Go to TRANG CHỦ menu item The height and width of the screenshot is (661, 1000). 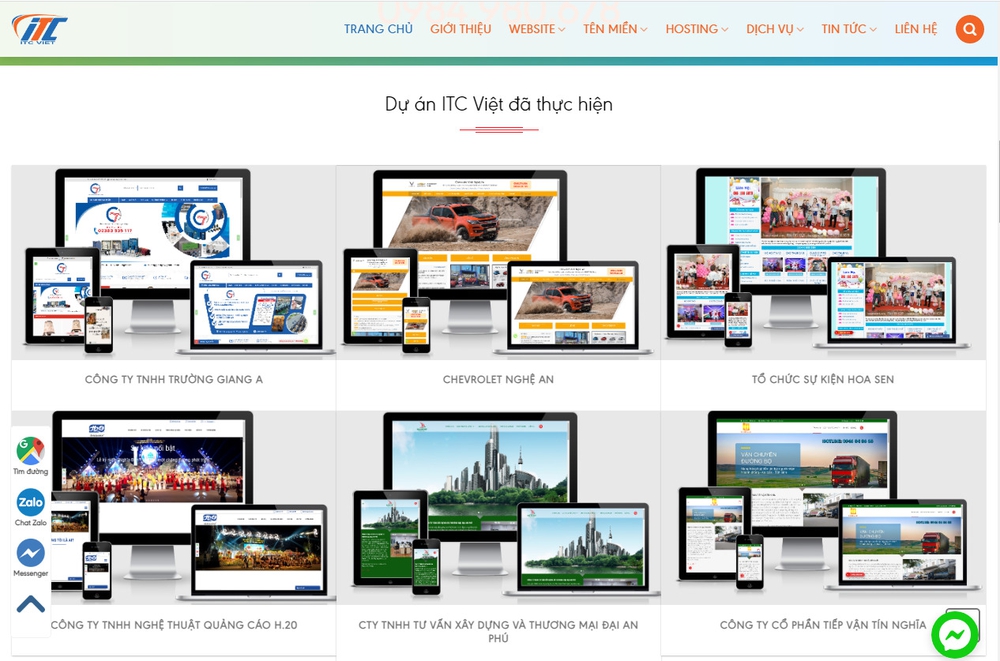(x=378, y=29)
